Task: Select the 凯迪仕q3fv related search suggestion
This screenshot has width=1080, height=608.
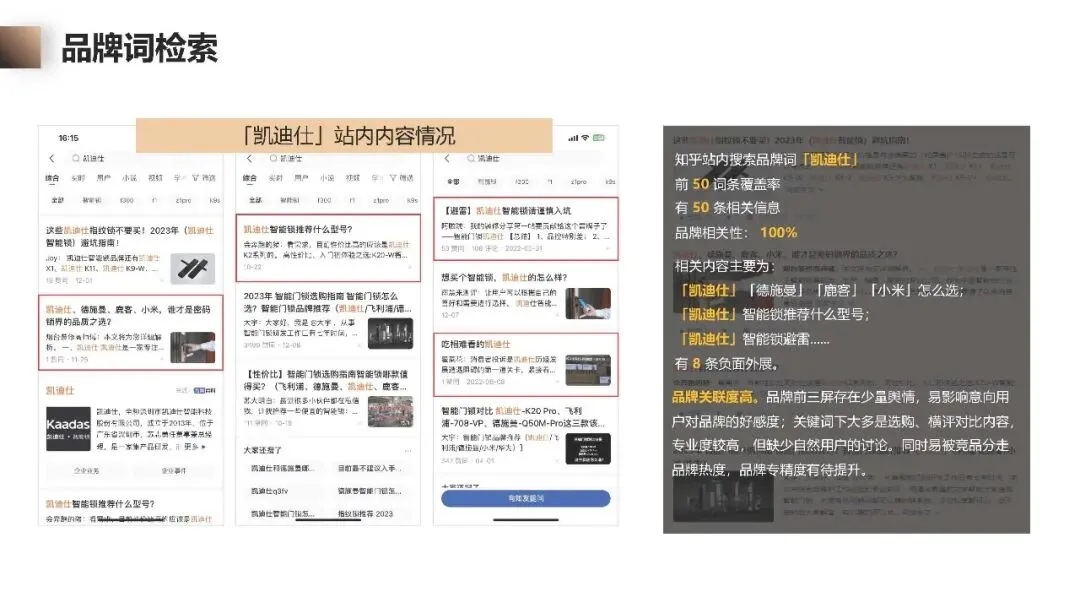Action: tap(269, 490)
